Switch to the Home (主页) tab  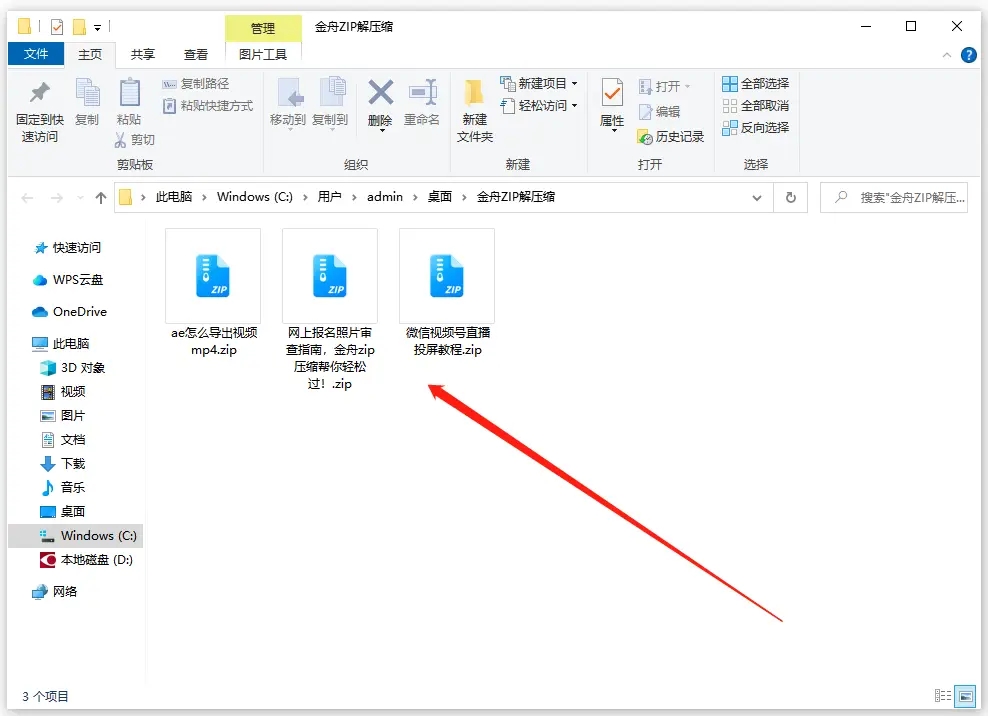coord(90,55)
